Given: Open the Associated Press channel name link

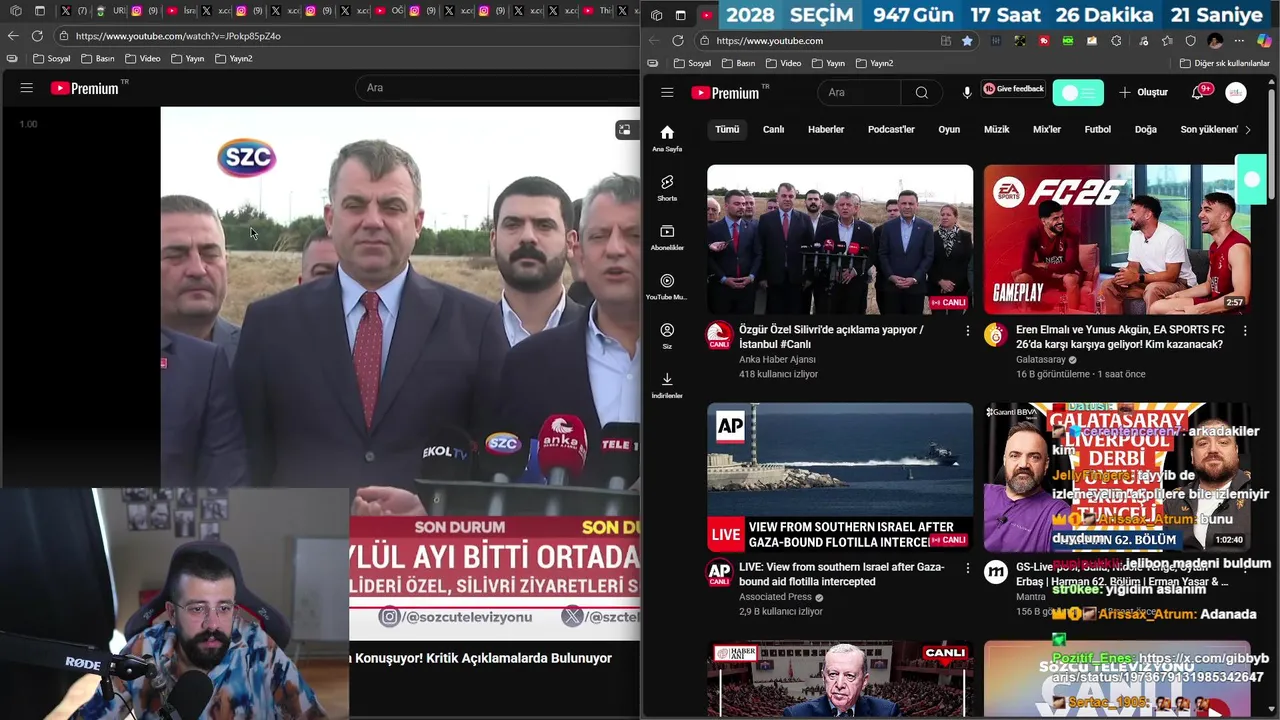Looking at the screenshot, I should [x=775, y=597].
